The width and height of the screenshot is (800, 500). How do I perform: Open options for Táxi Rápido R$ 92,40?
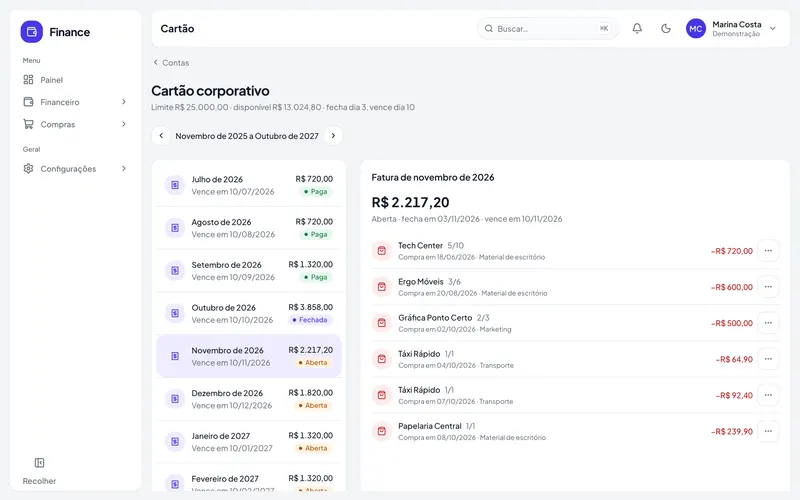768,395
